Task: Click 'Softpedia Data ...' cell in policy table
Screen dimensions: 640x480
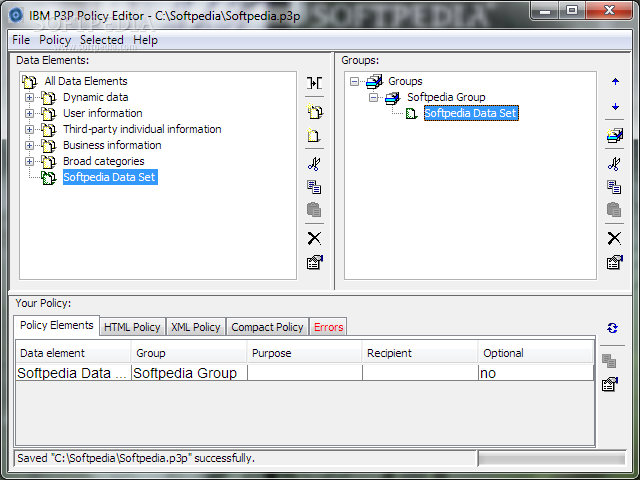Action: pos(73,373)
